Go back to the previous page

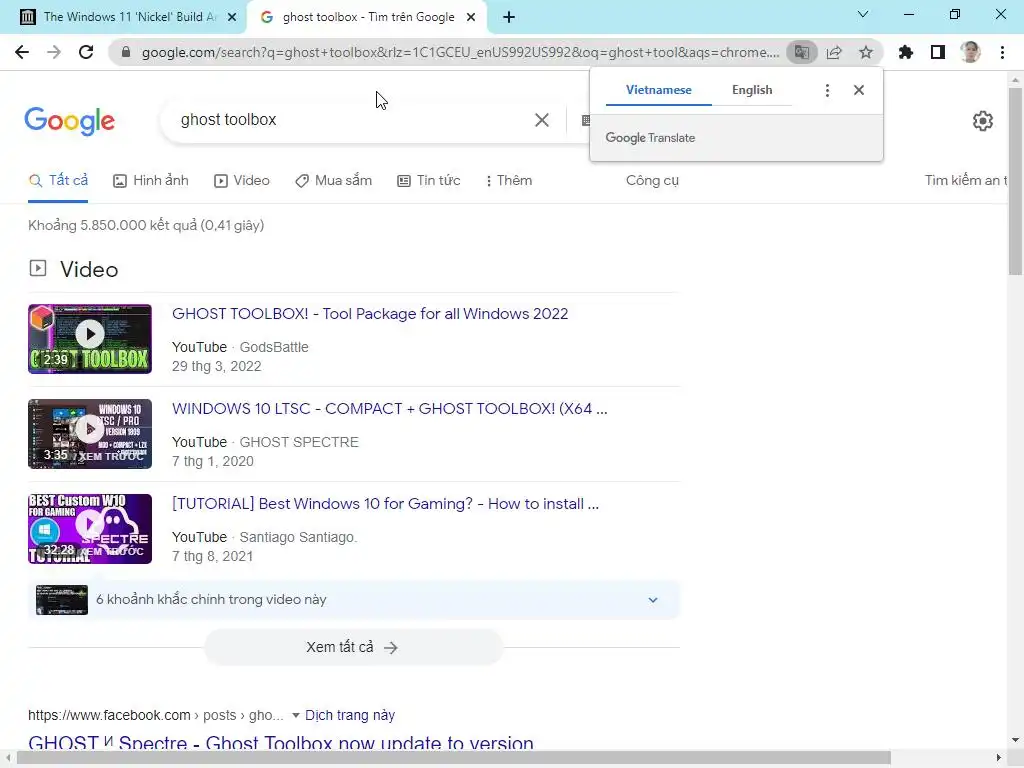[x=22, y=52]
